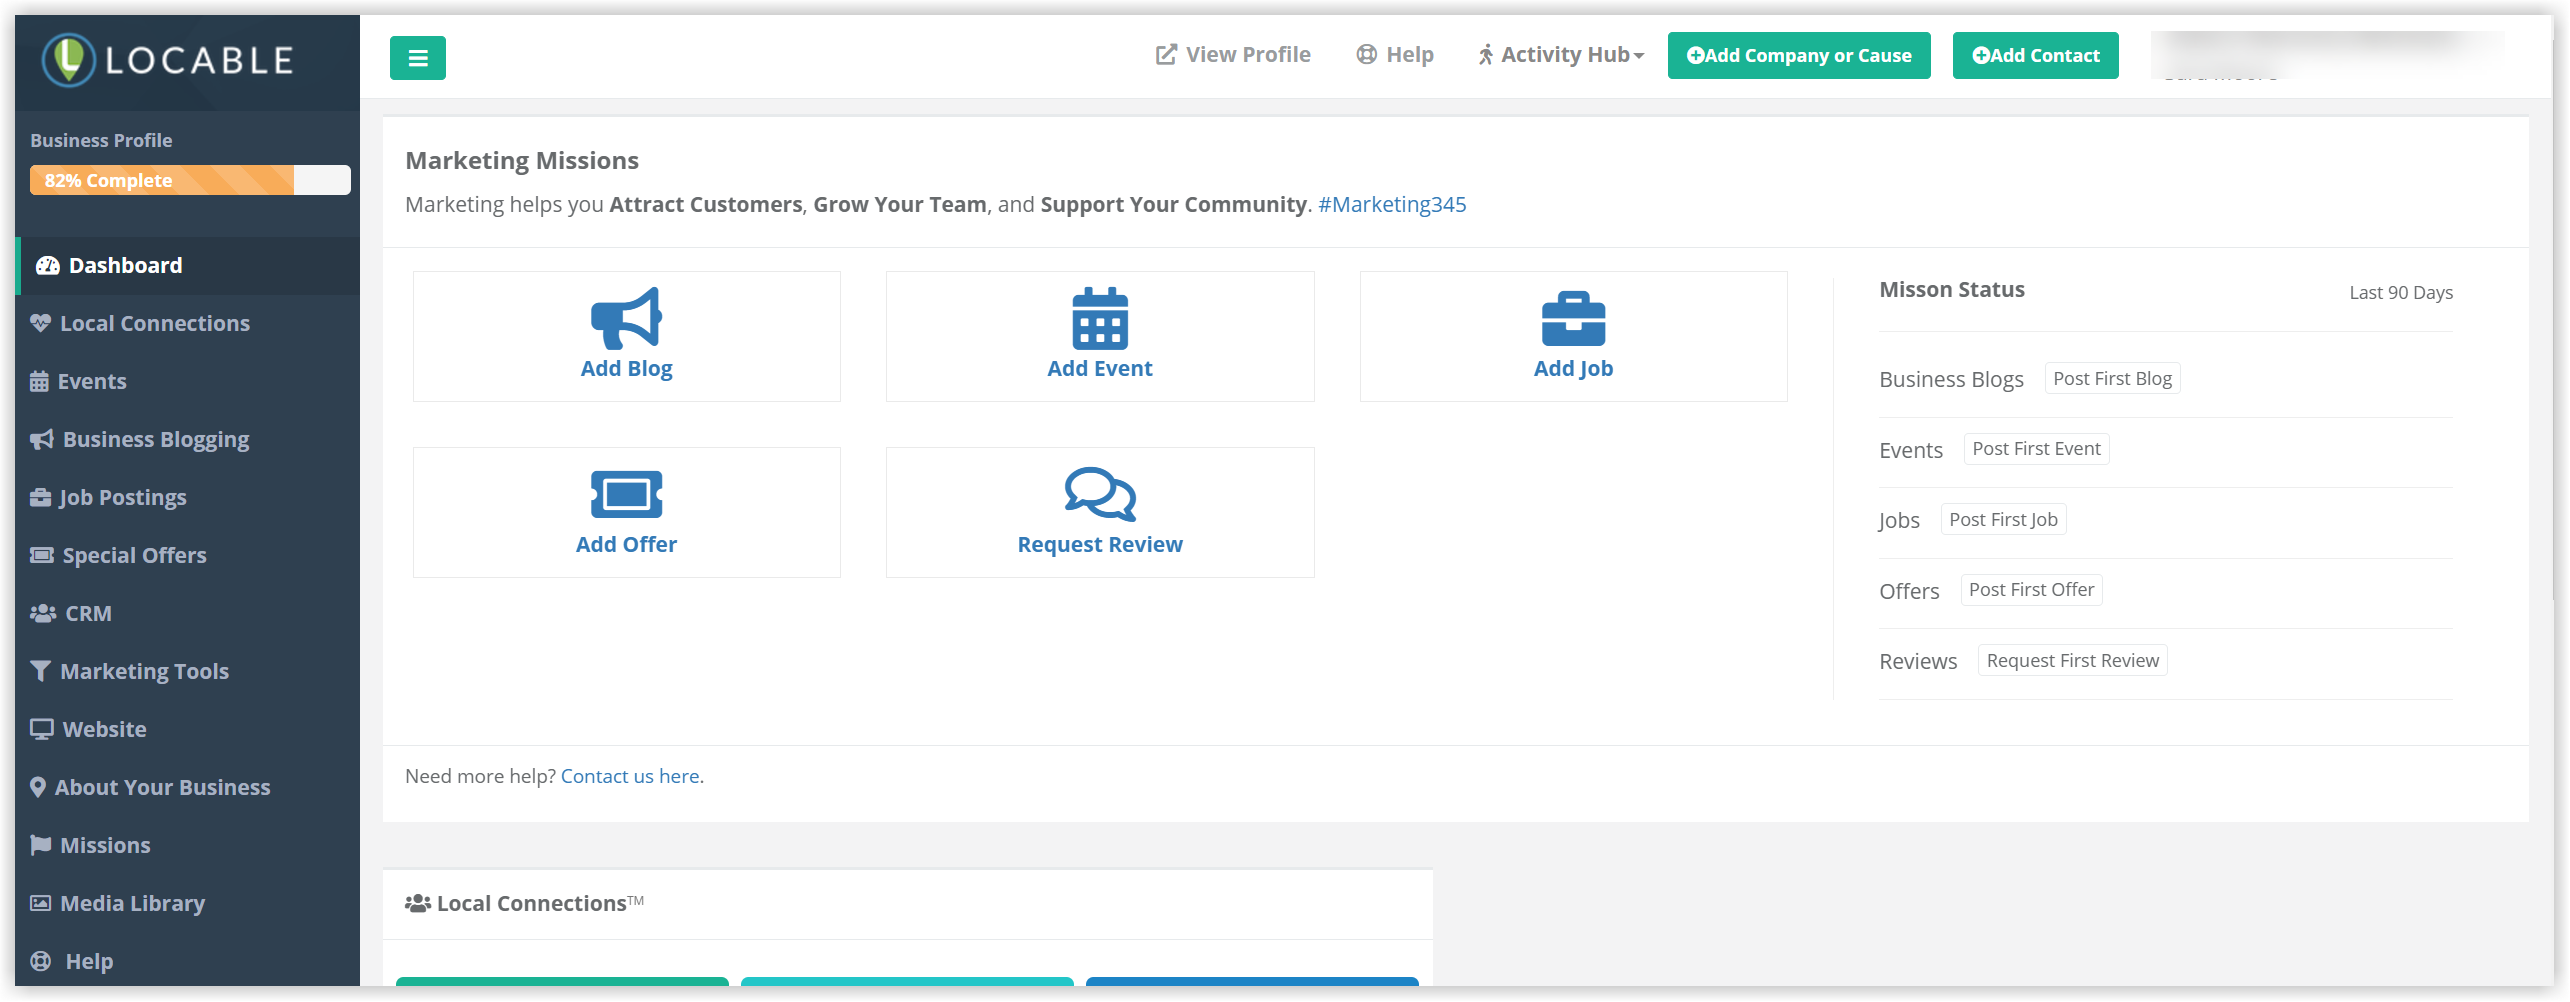Click the Activity Hub walking person icon
Image resolution: width=2570 pixels, height=1002 pixels.
click(x=1485, y=55)
